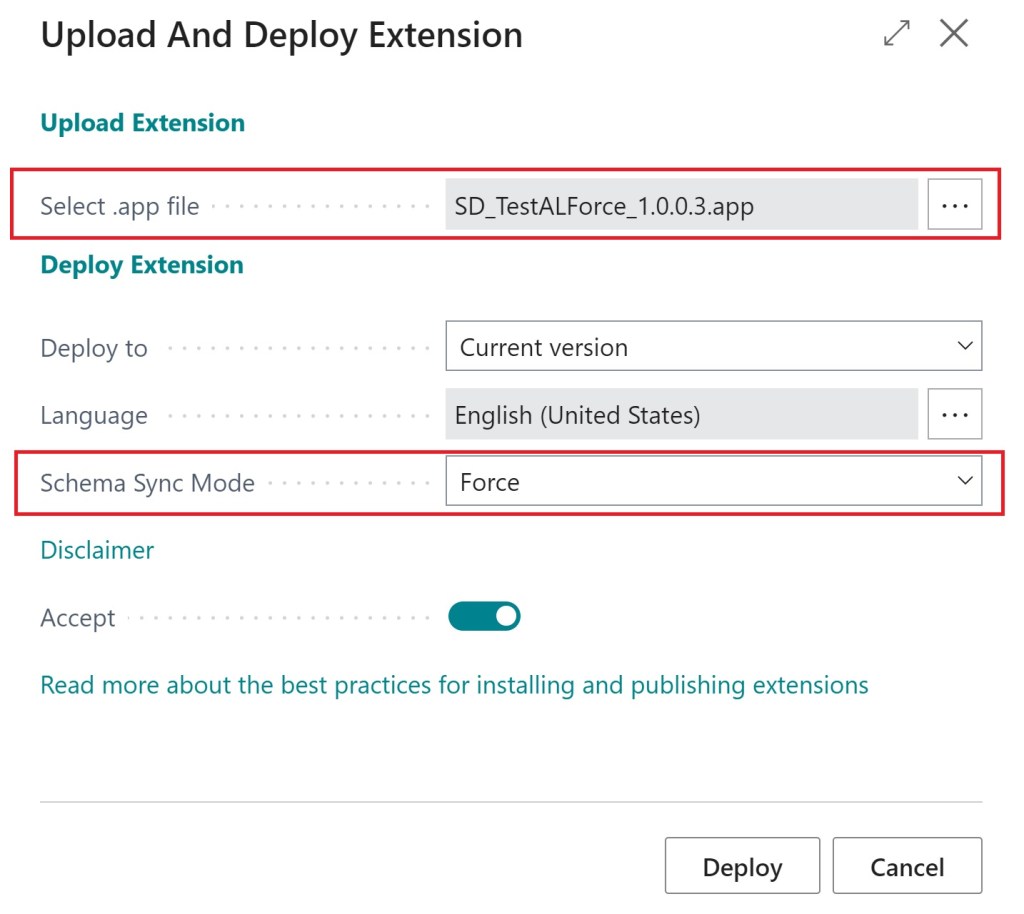Click the Accept field label
The image size is (1024, 914).
(78, 618)
